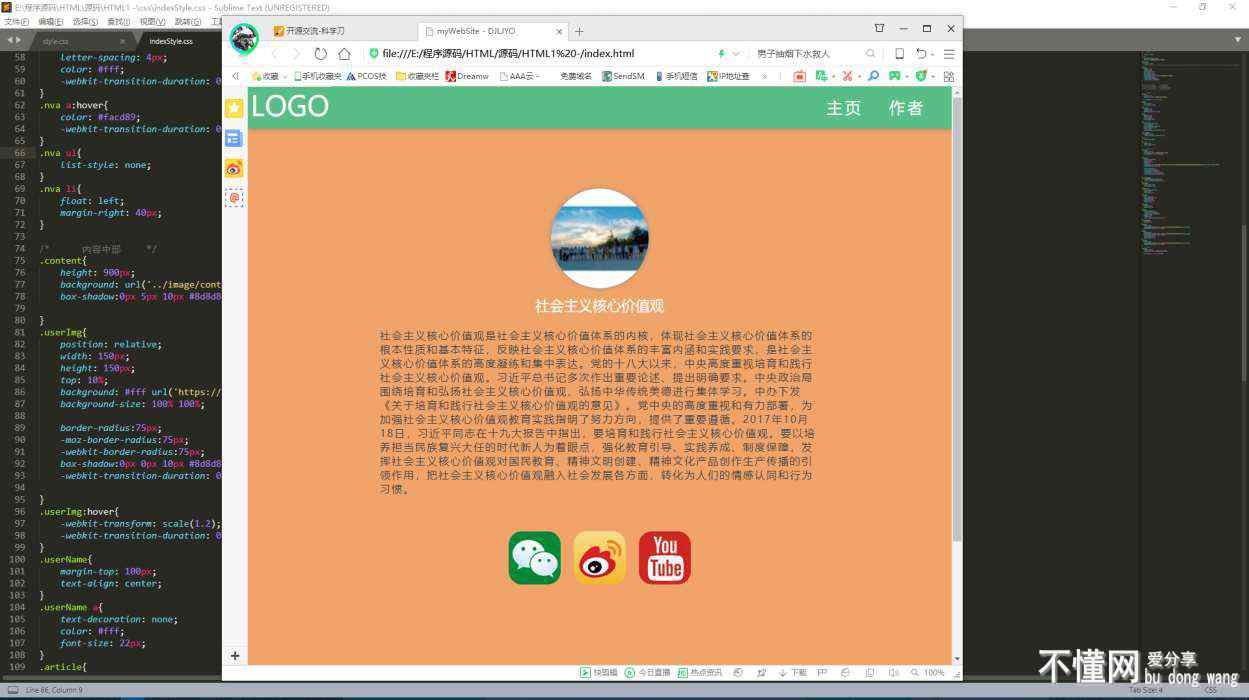Image resolution: width=1249 pixels, height=700 pixels.
Task: Click the browser search input field
Action: (x=808, y=54)
